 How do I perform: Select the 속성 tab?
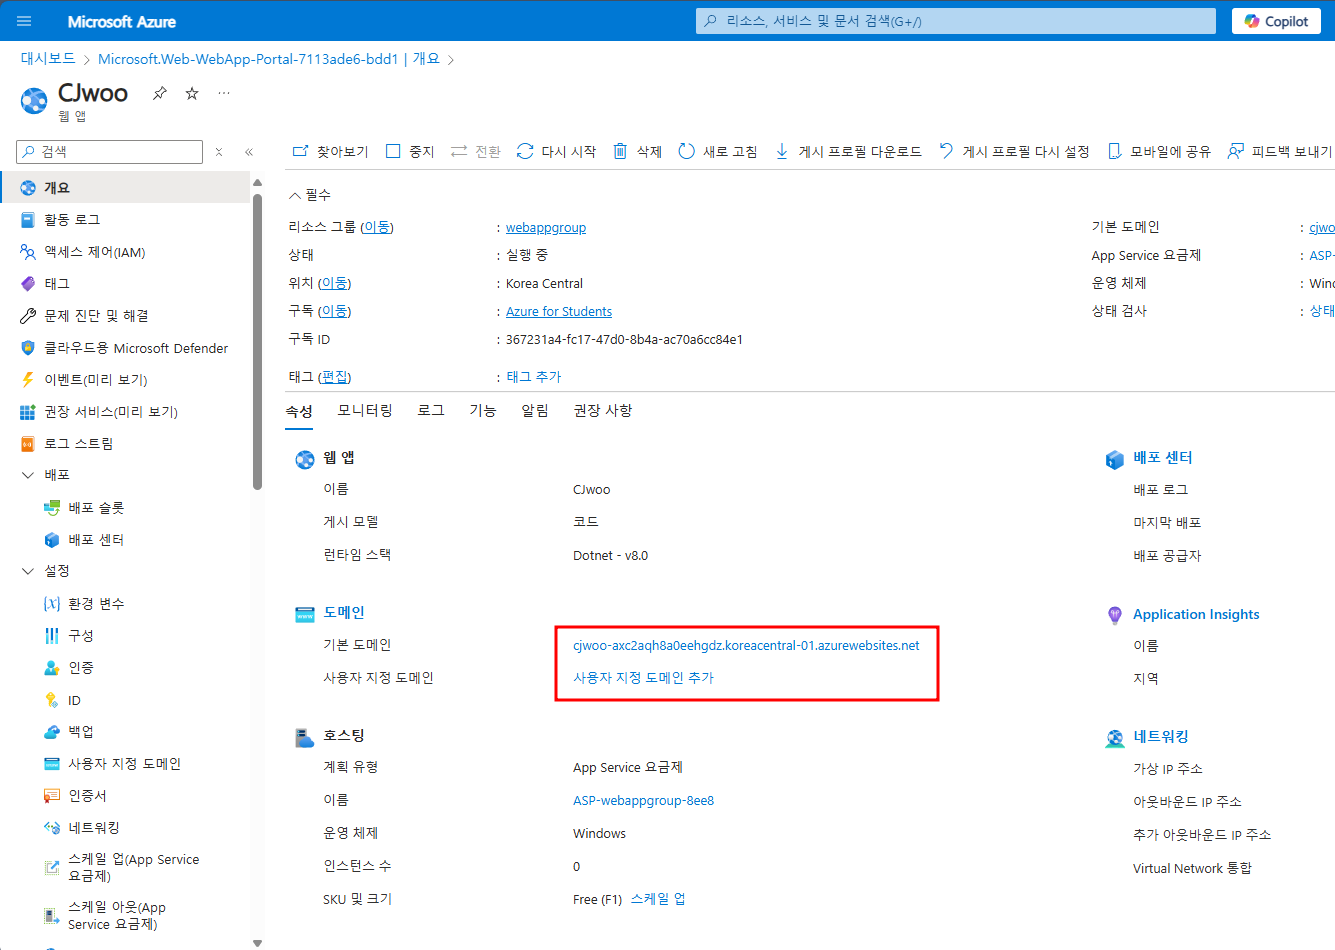299,411
